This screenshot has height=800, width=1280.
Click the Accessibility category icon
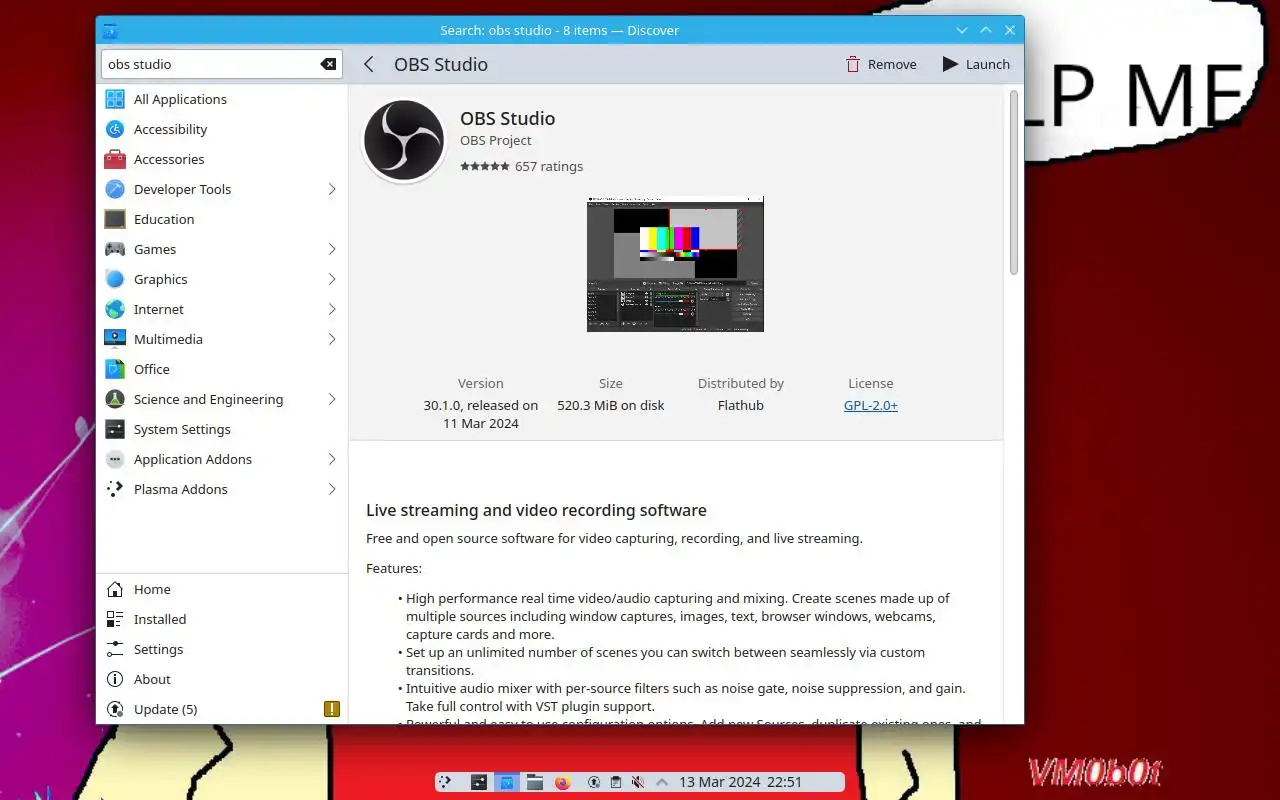click(x=115, y=129)
